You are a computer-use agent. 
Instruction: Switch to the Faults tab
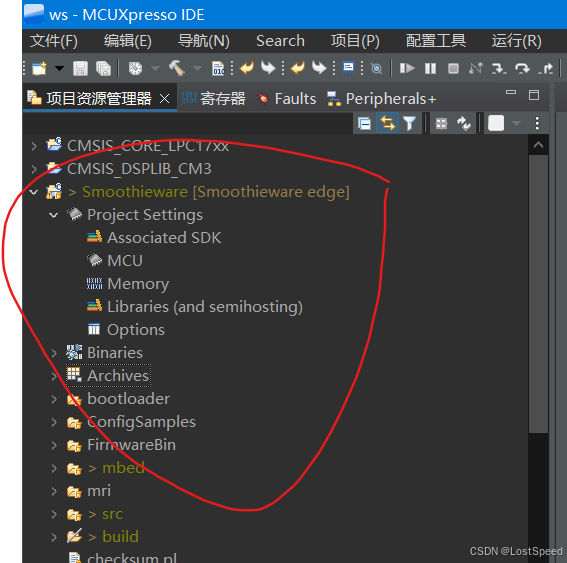(x=286, y=98)
